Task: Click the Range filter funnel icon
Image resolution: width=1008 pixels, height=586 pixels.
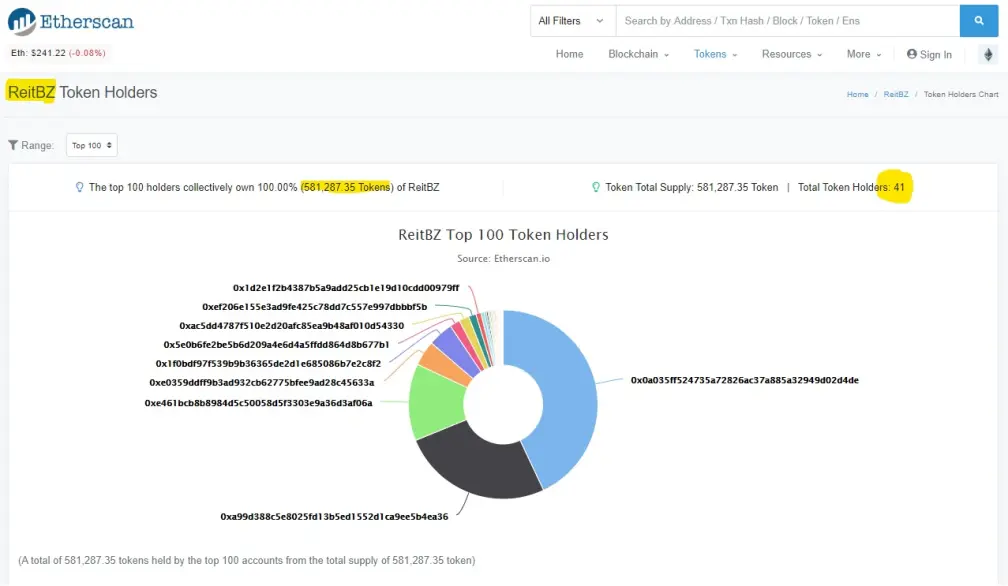Action: 13,145
